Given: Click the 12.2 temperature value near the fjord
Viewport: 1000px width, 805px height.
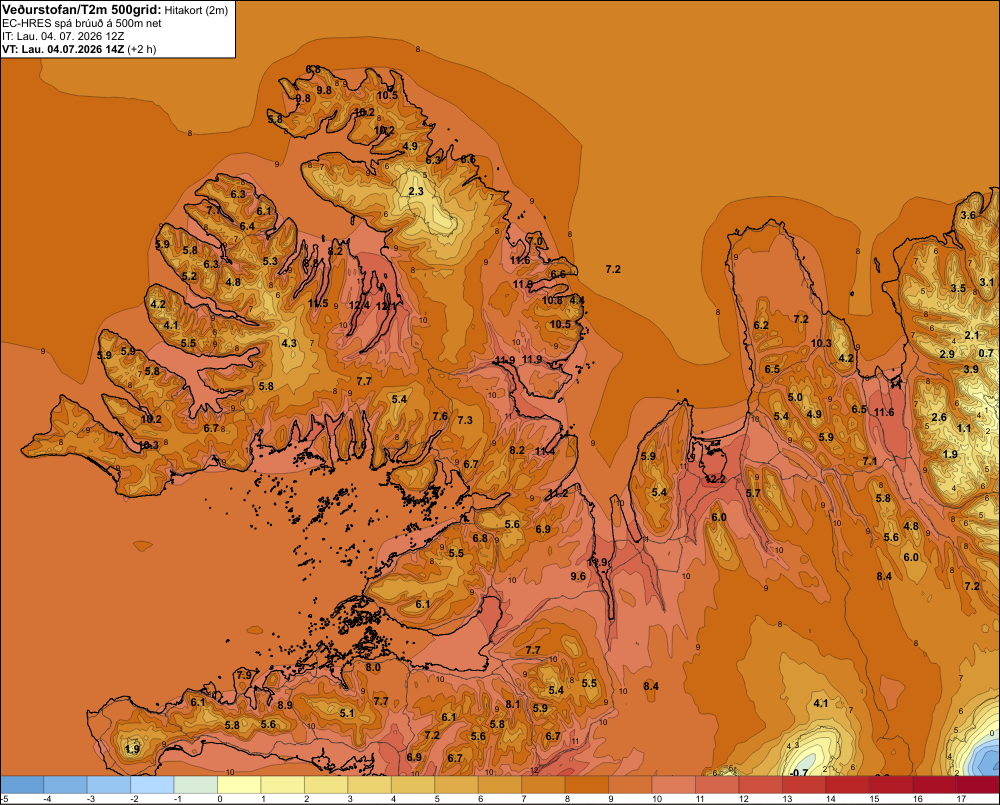Looking at the screenshot, I should 716,479.
